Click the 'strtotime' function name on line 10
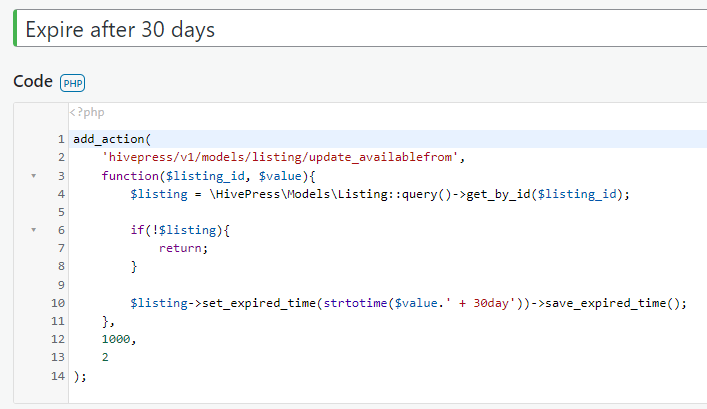Screen dimensions: 707x409 click(355, 303)
